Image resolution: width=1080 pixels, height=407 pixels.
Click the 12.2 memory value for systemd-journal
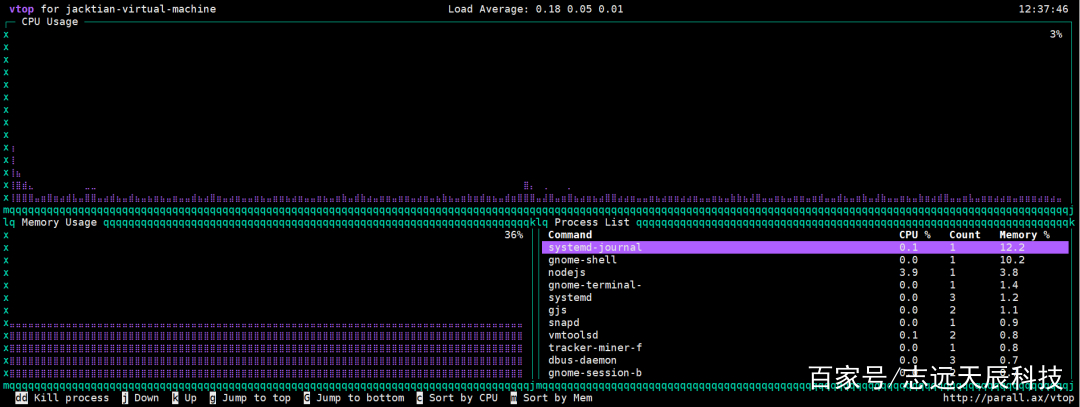(1012, 247)
